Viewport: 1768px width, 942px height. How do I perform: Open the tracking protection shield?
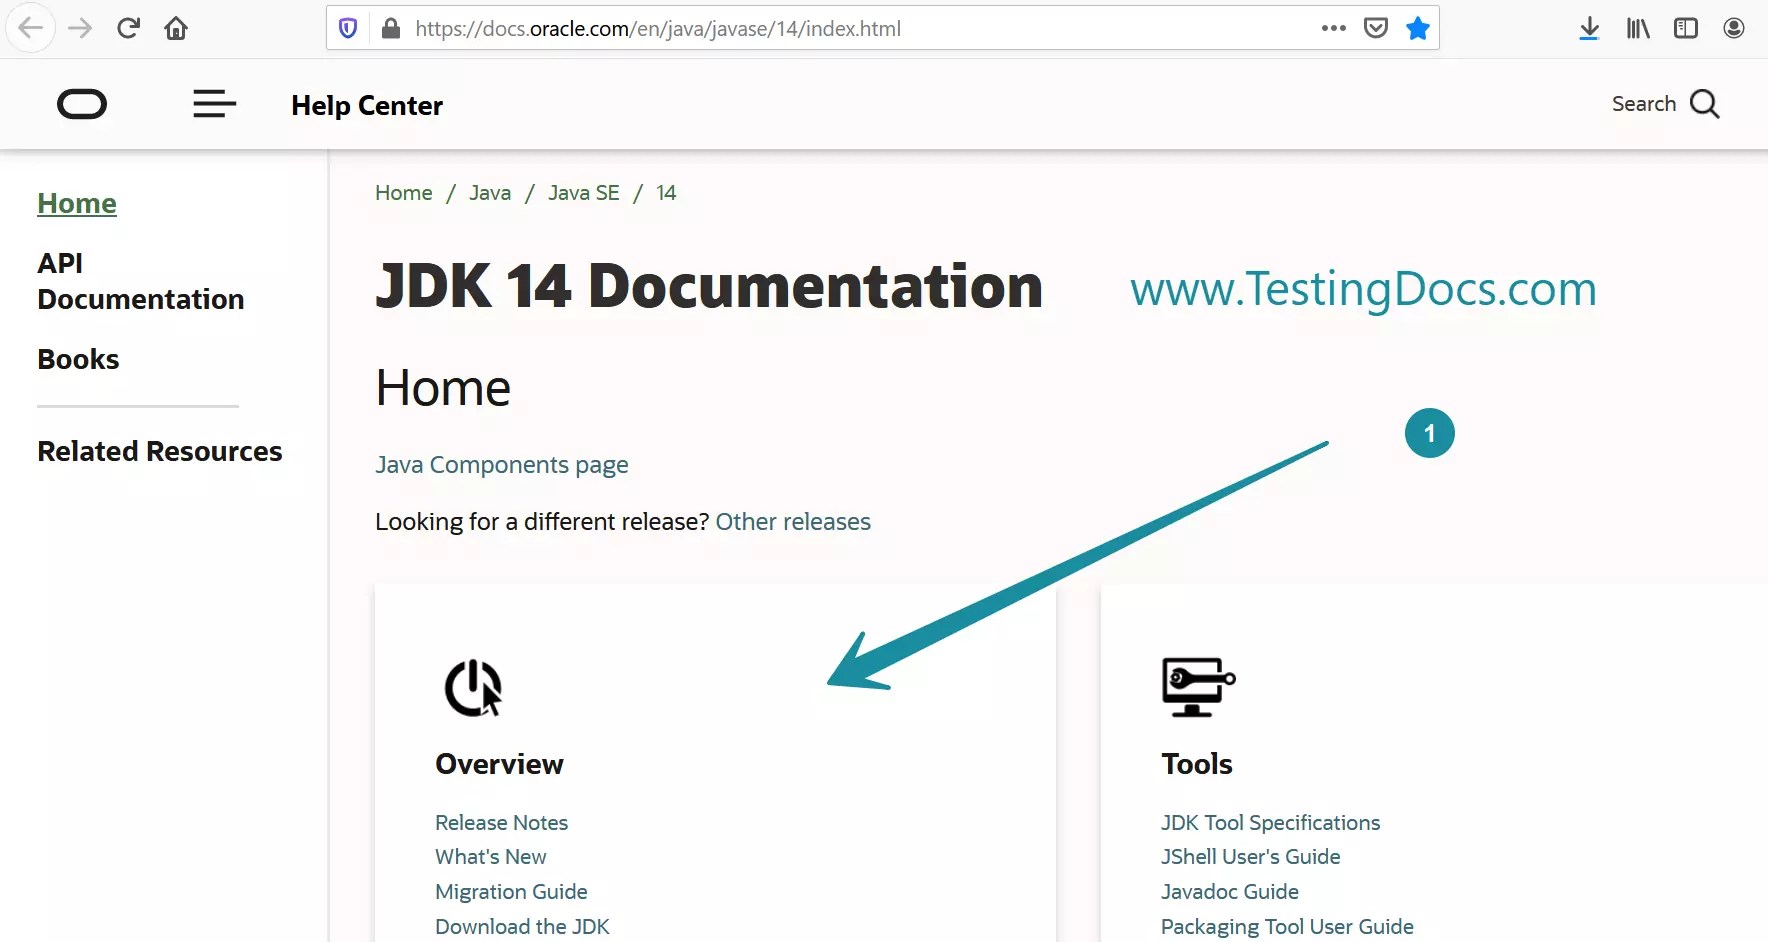(x=347, y=28)
